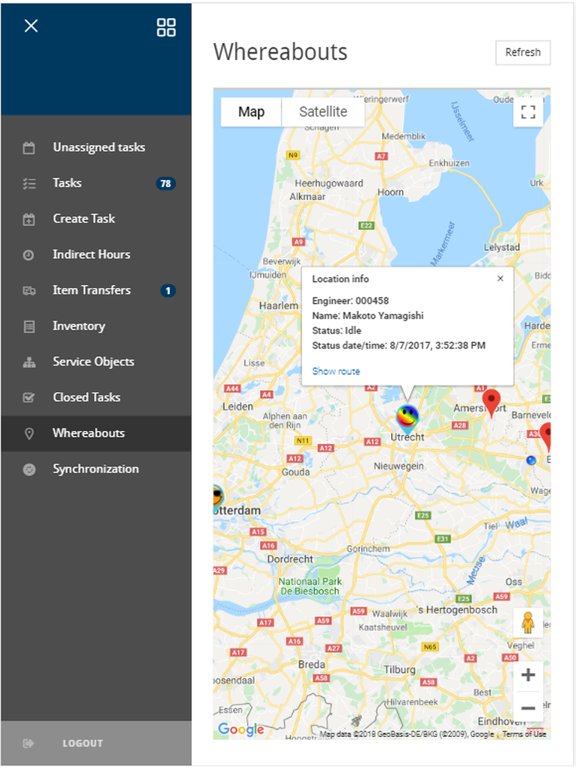This screenshot has height=768, width=576.
Task: Open Item Transfers page
Action: pyautogui.click(x=96, y=290)
